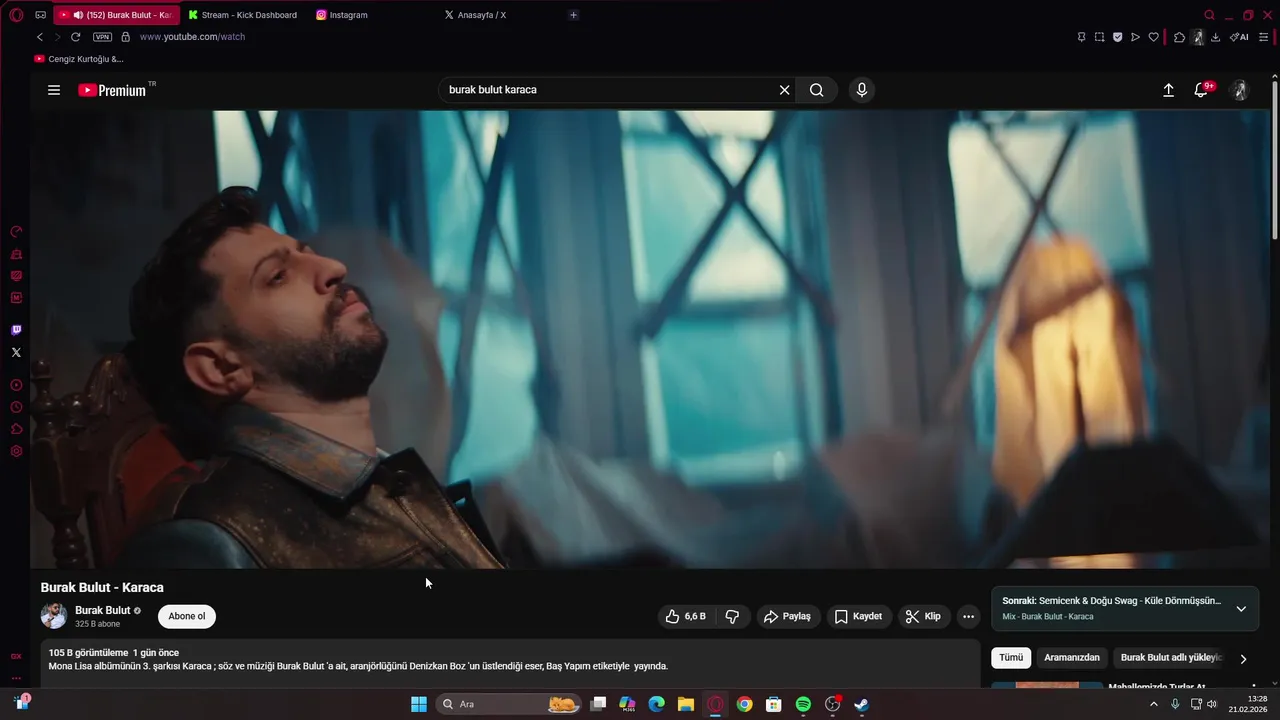Open the Burak Bulut channel name link
Image resolution: width=1280 pixels, height=720 pixels.
coord(103,610)
